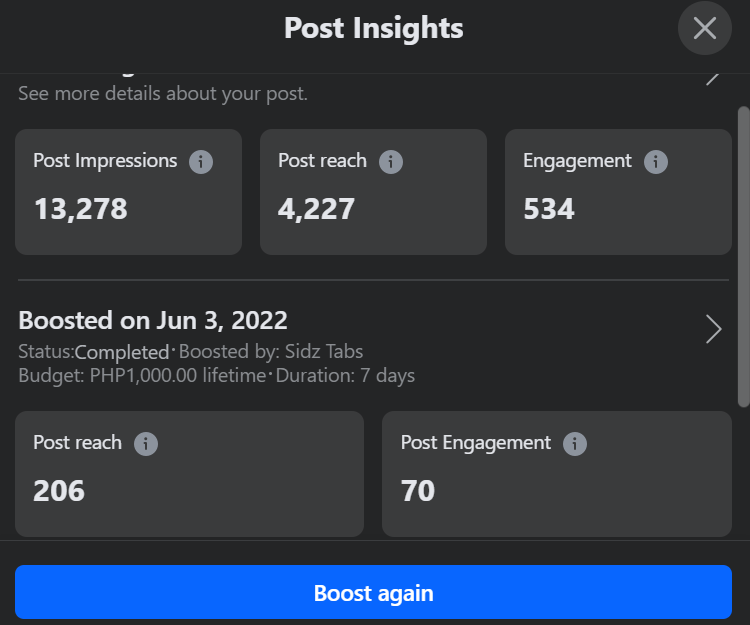This screenshot has width=750, height=625.
Task: Click 'See more details about your post' text
Action: pyautogui.click(x=163, y=94)
